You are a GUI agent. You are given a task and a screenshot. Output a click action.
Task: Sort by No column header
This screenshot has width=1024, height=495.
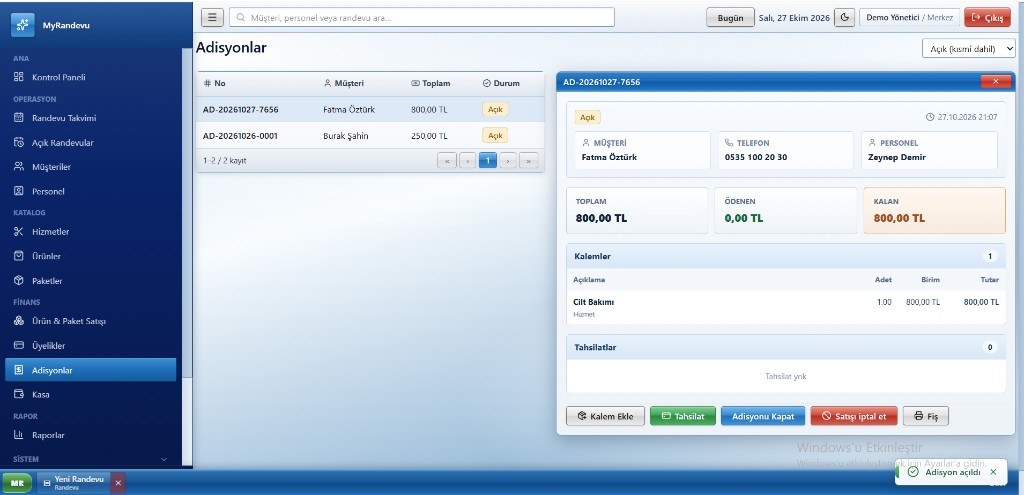(214, 84)
